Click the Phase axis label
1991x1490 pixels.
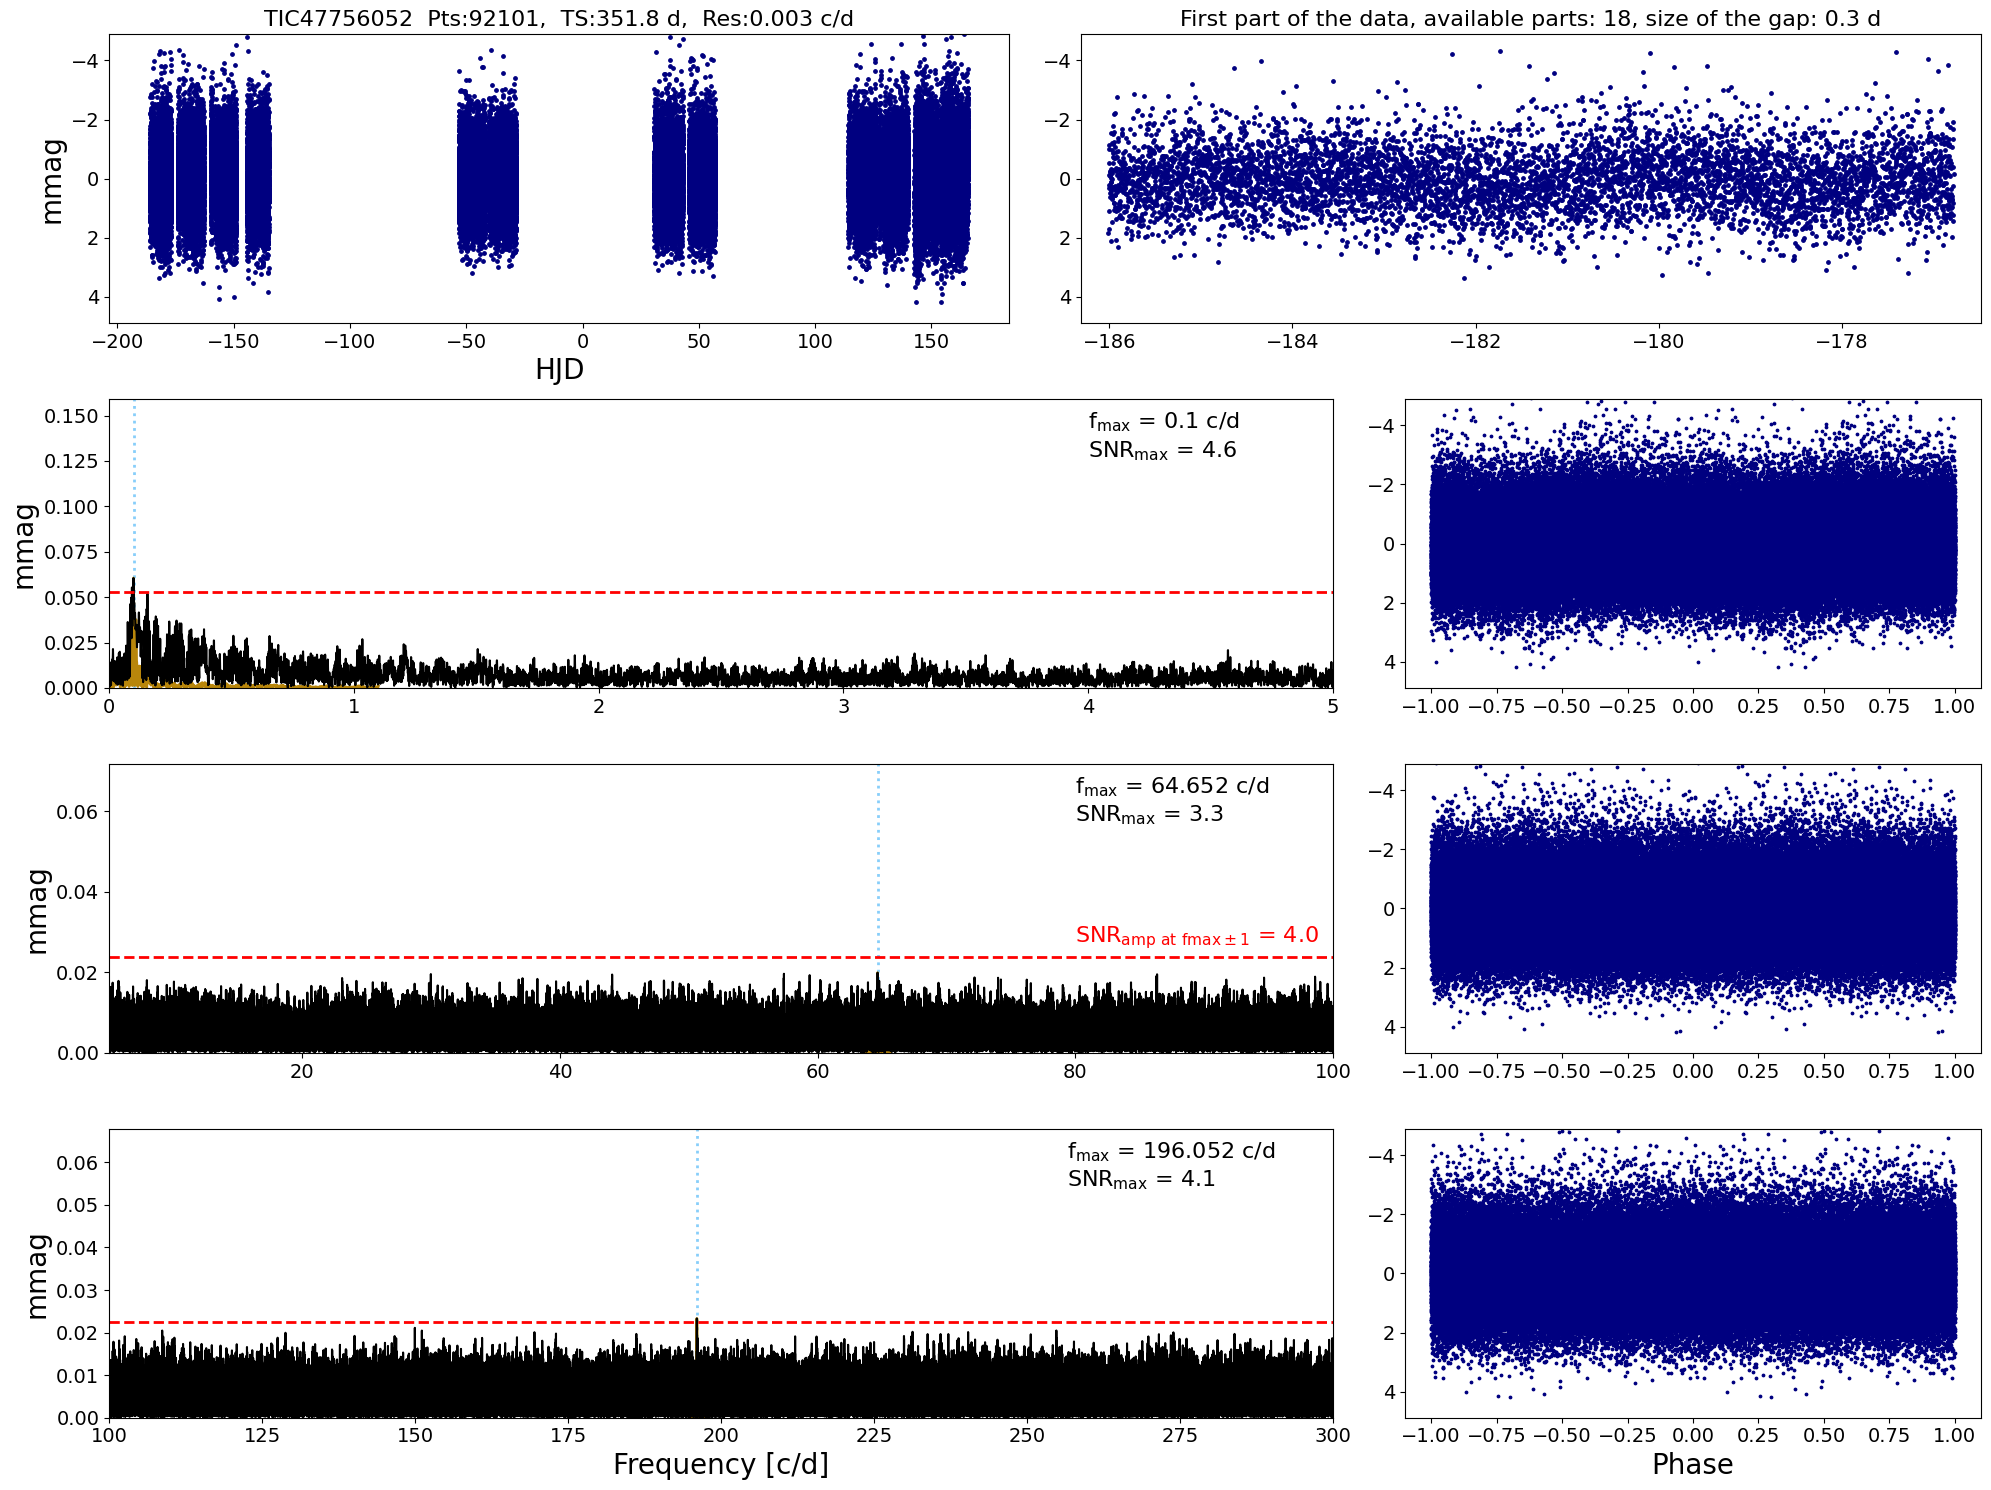click(1692, 1465)
